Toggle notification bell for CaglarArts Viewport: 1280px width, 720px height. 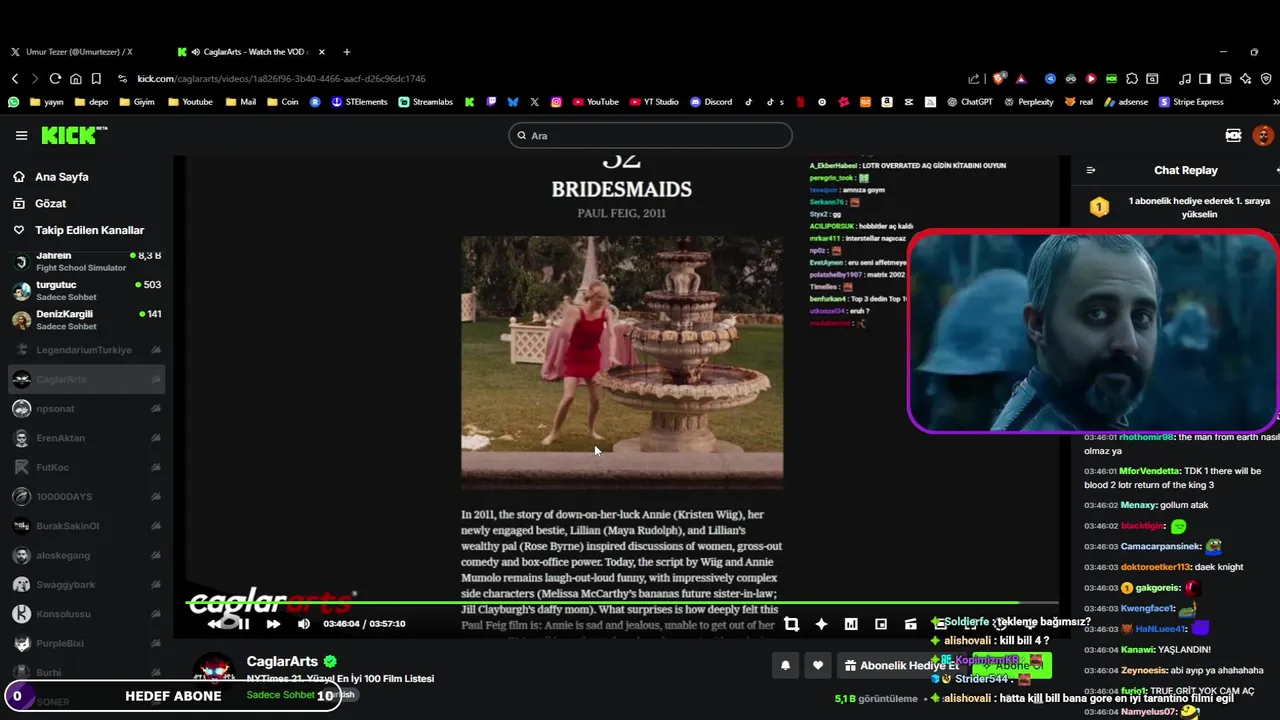coord(786,665)
